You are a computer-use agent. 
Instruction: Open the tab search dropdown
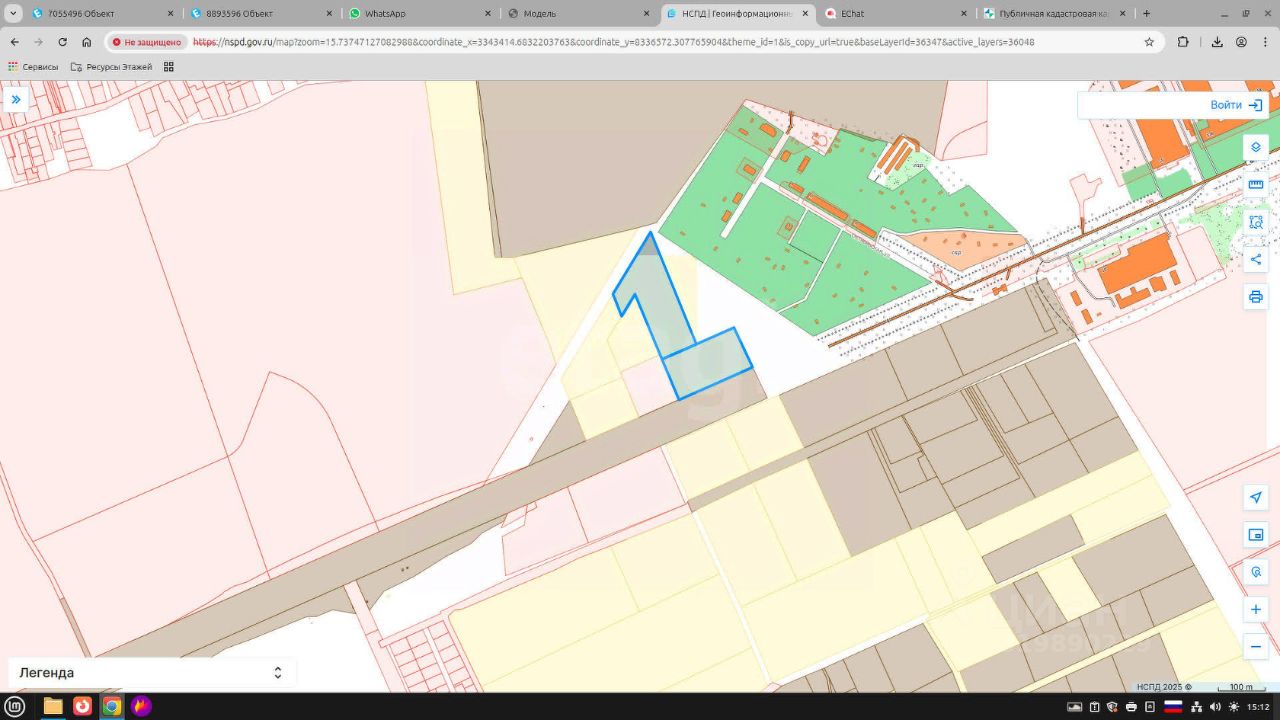pos(13,14)
